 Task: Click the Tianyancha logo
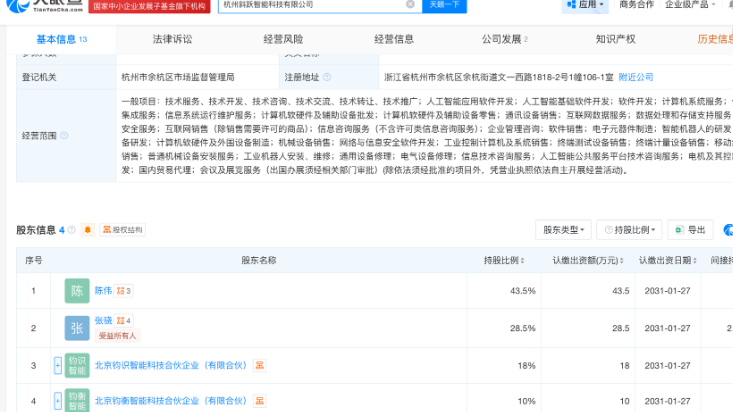(x=44, y=6)
